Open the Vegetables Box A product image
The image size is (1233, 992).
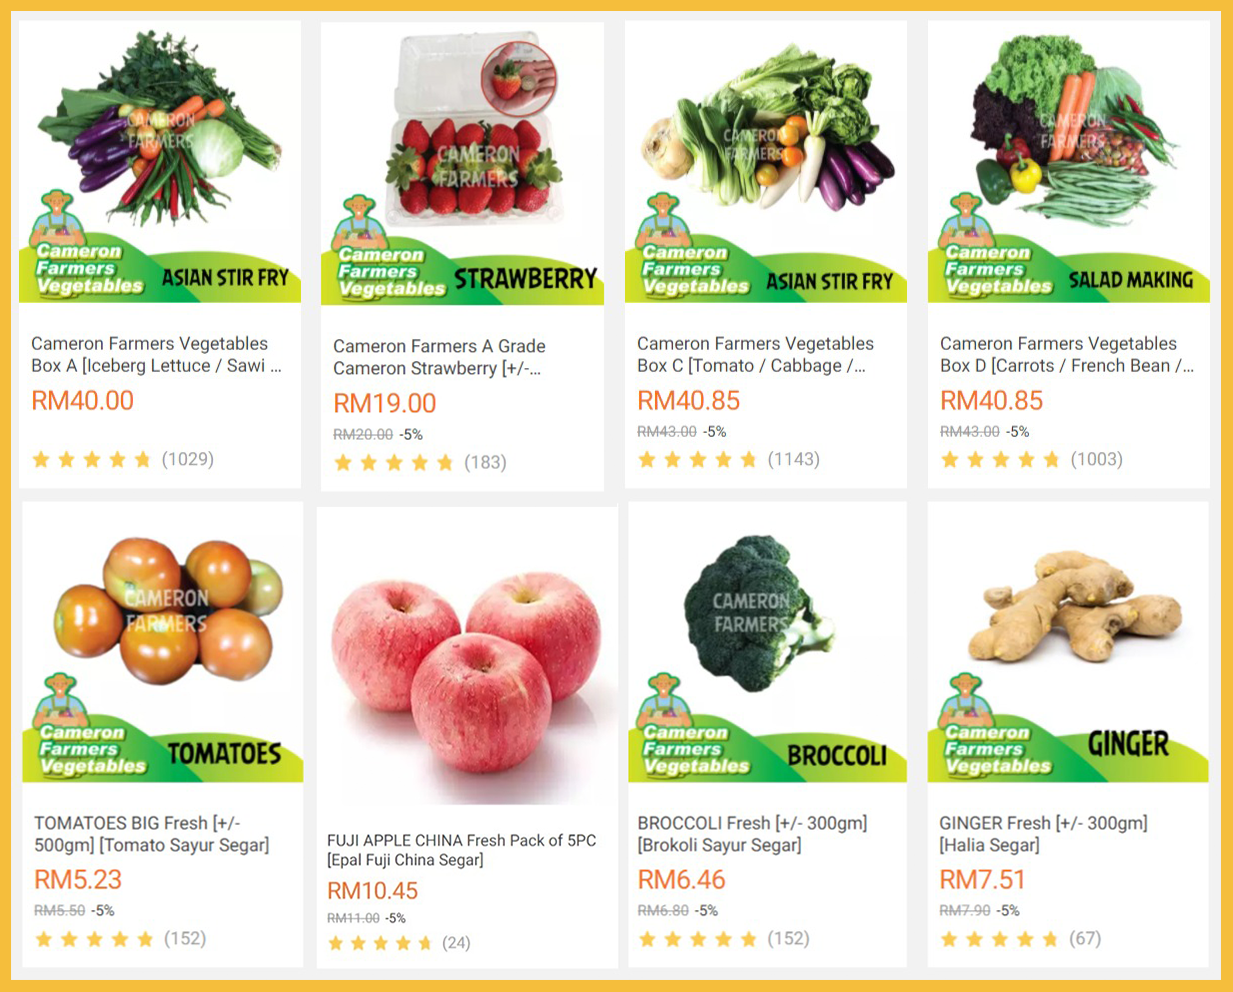160,162
